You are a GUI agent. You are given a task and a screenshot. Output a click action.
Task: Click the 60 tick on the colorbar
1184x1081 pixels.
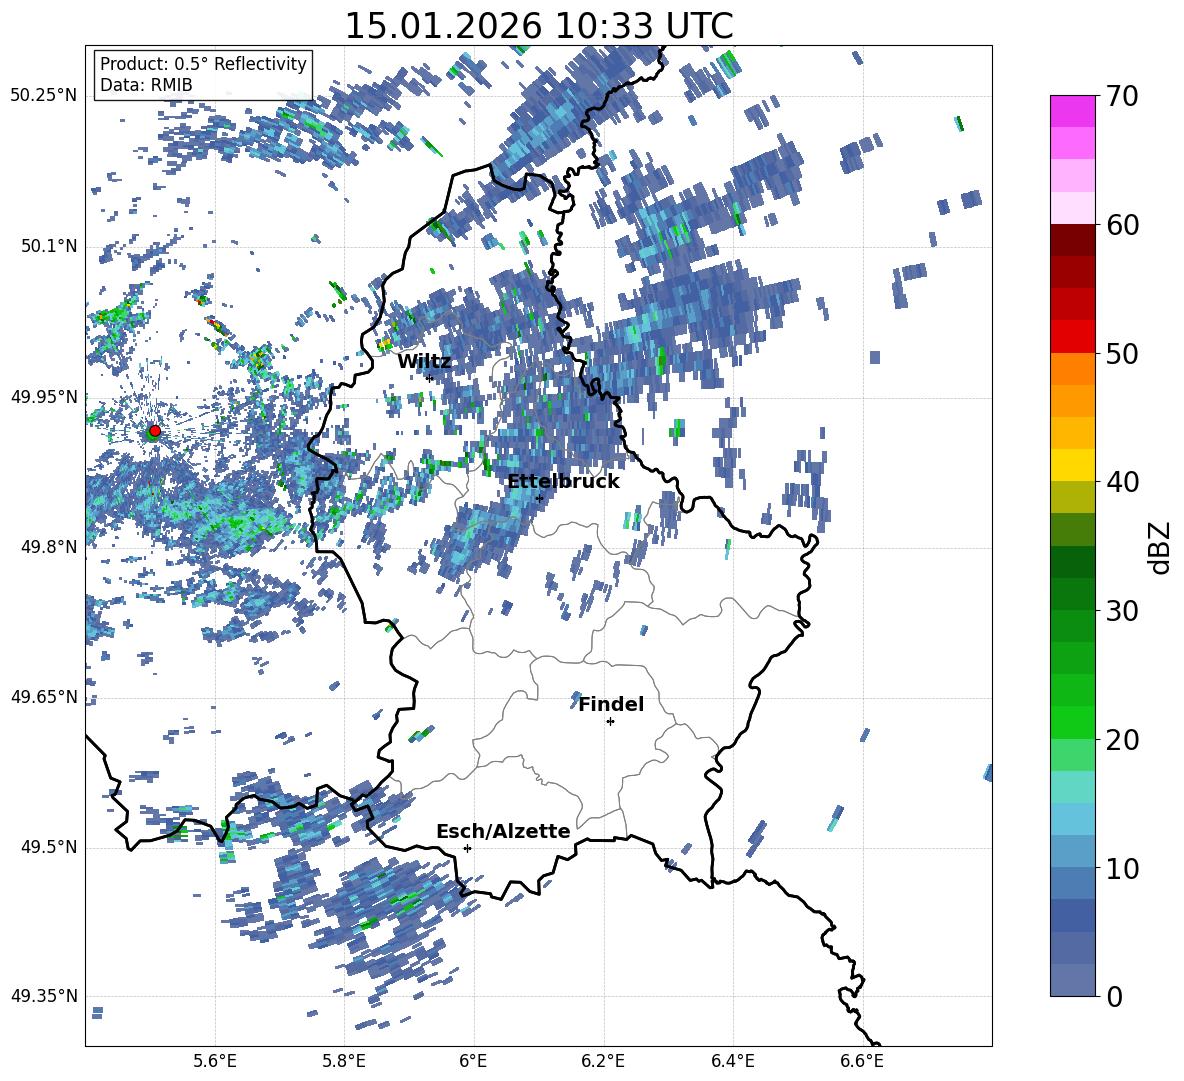pos(1122,225)
